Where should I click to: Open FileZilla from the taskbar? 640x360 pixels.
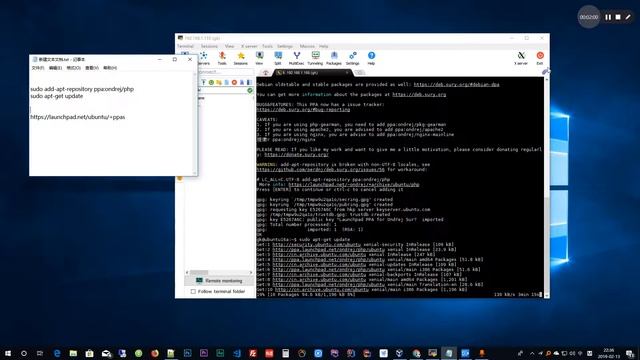click(x=253, y=353)
